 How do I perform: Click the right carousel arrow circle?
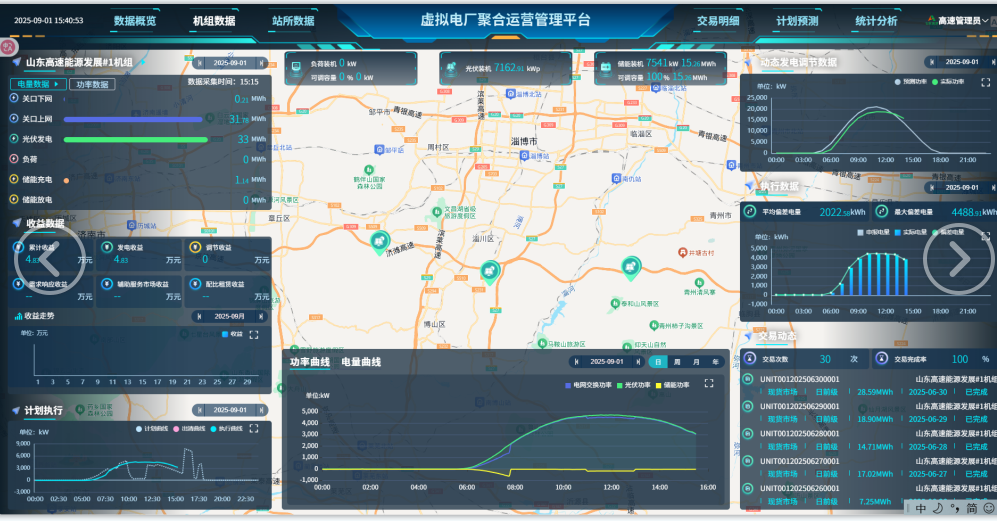958,259
